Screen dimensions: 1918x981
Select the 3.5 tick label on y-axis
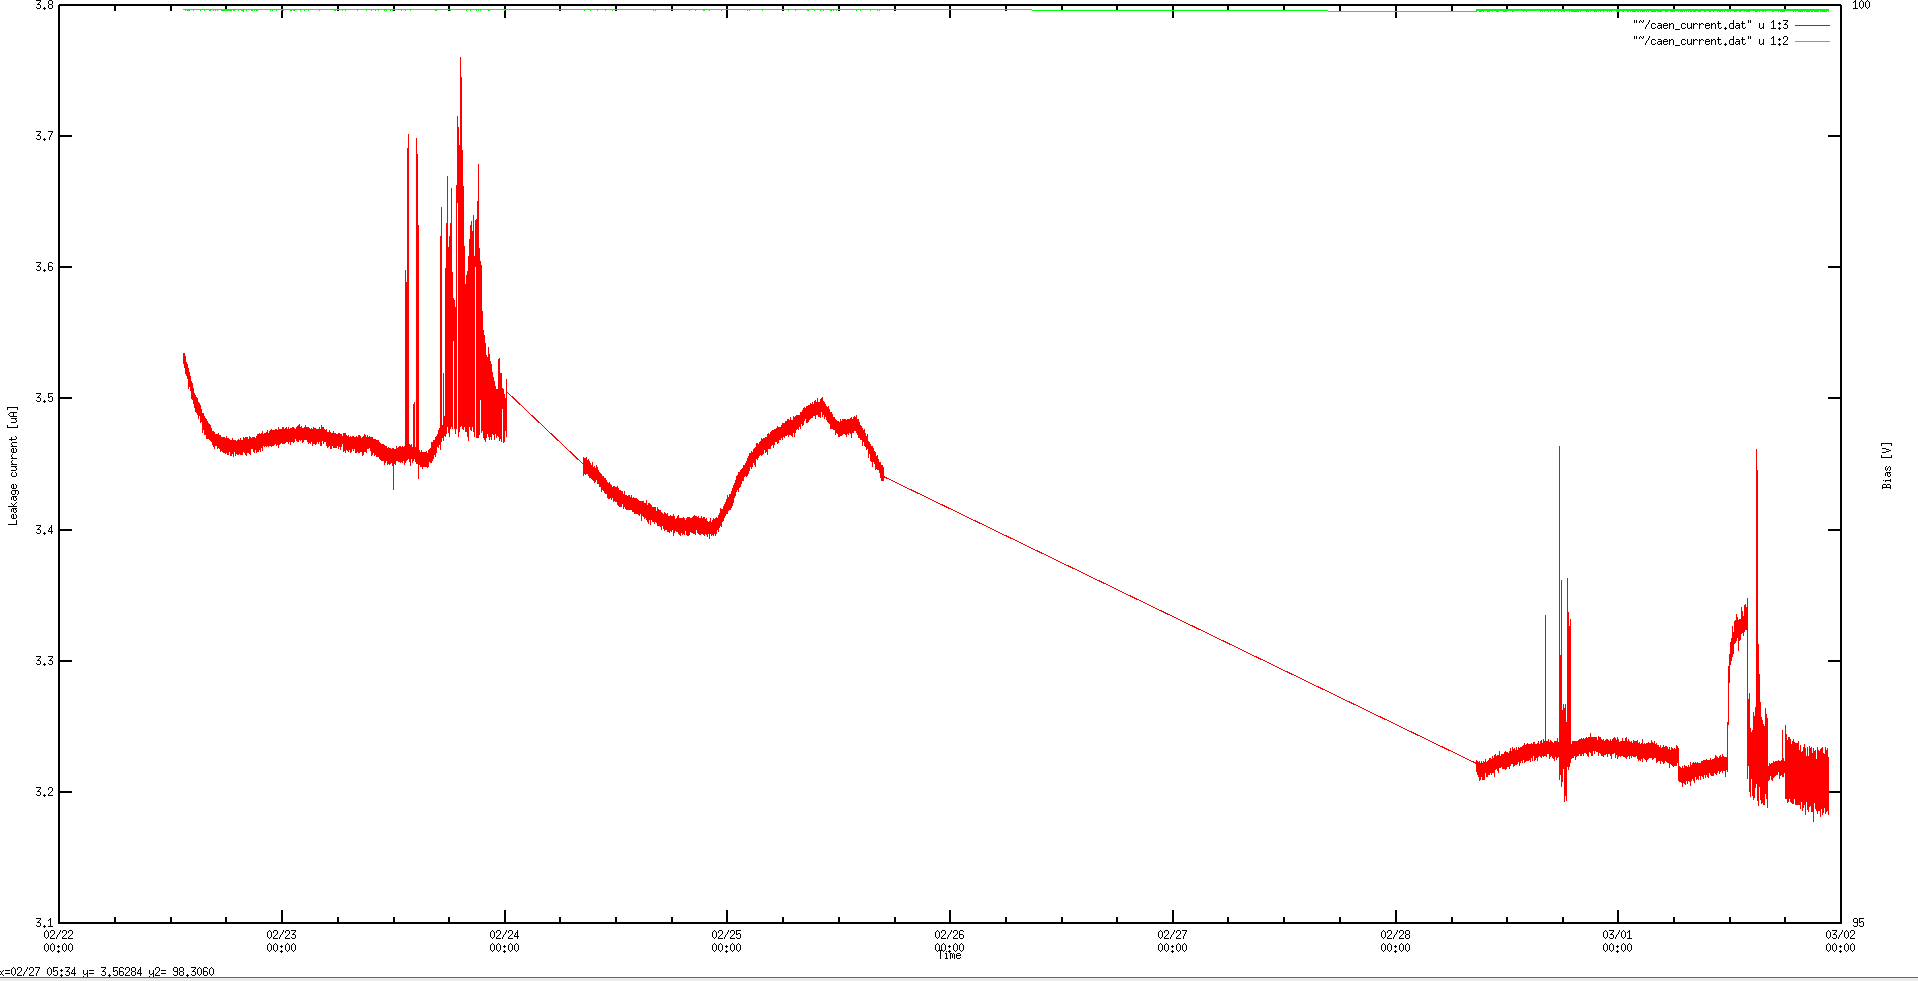click(x=45, y=398)
